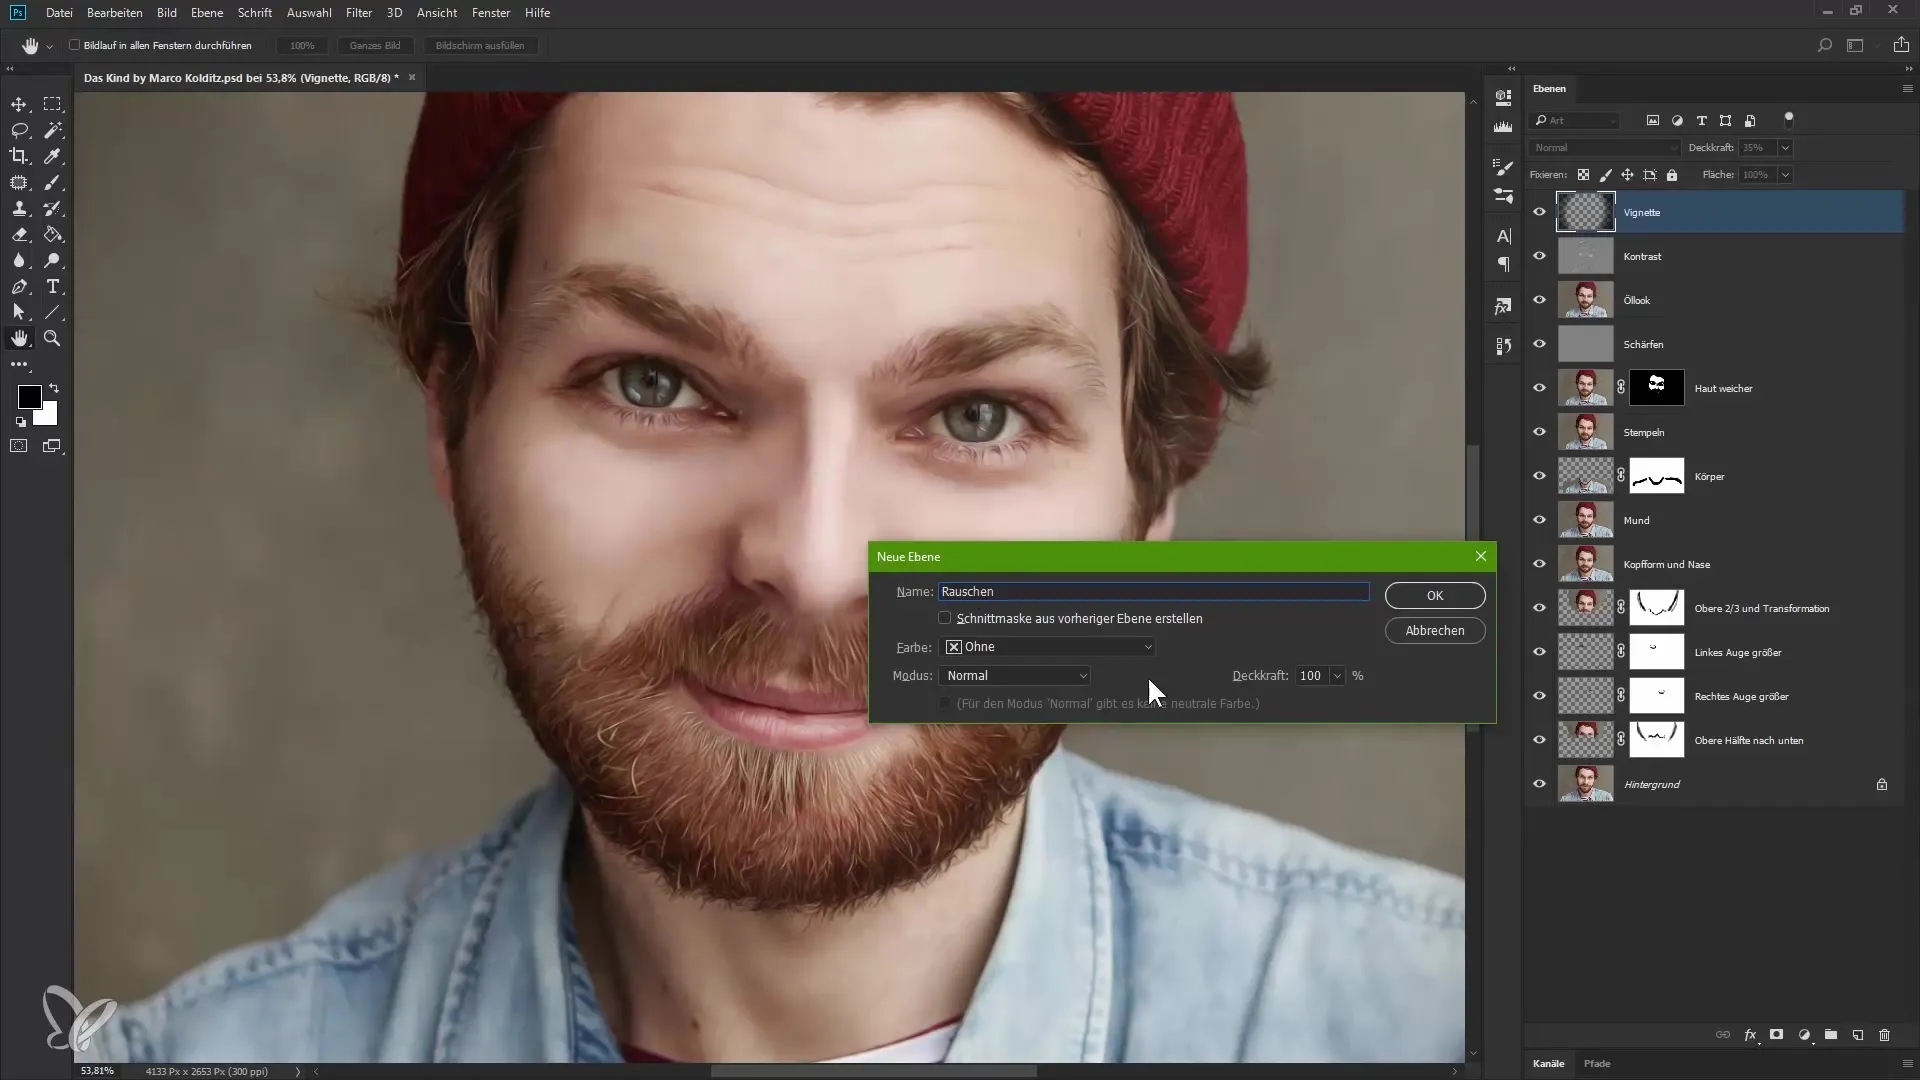1920x1080 pixels.
Task: Hide the Stempeln layer
Action: (1540, 432)
